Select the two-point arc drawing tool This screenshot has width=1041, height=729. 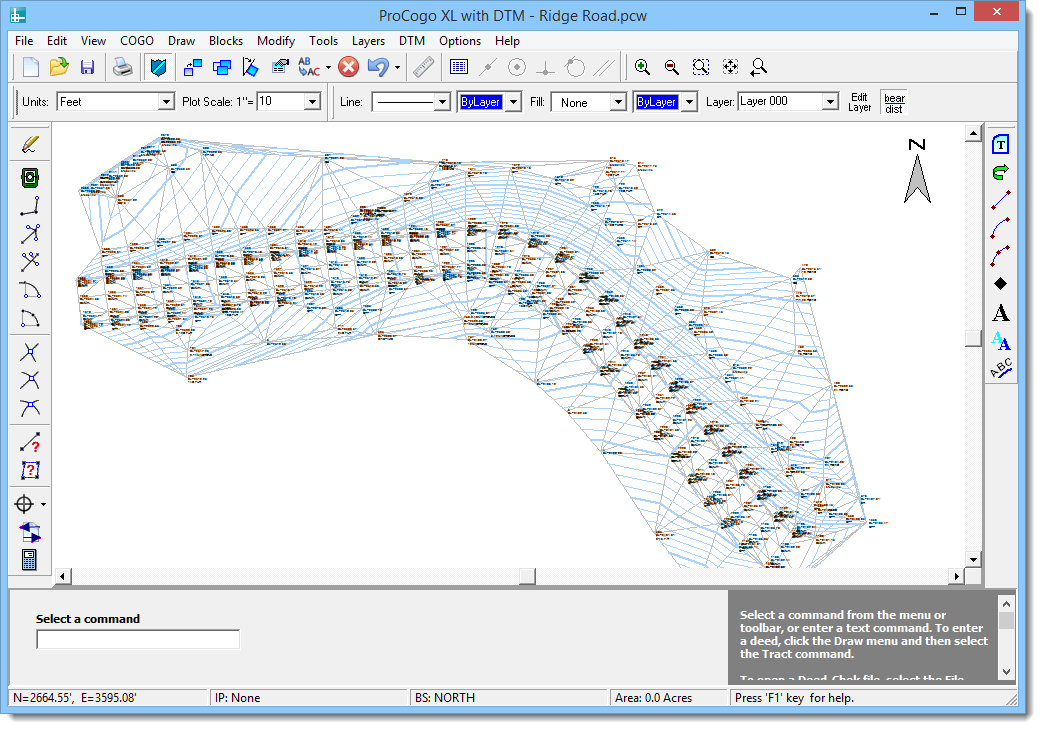coord(1001,228)
